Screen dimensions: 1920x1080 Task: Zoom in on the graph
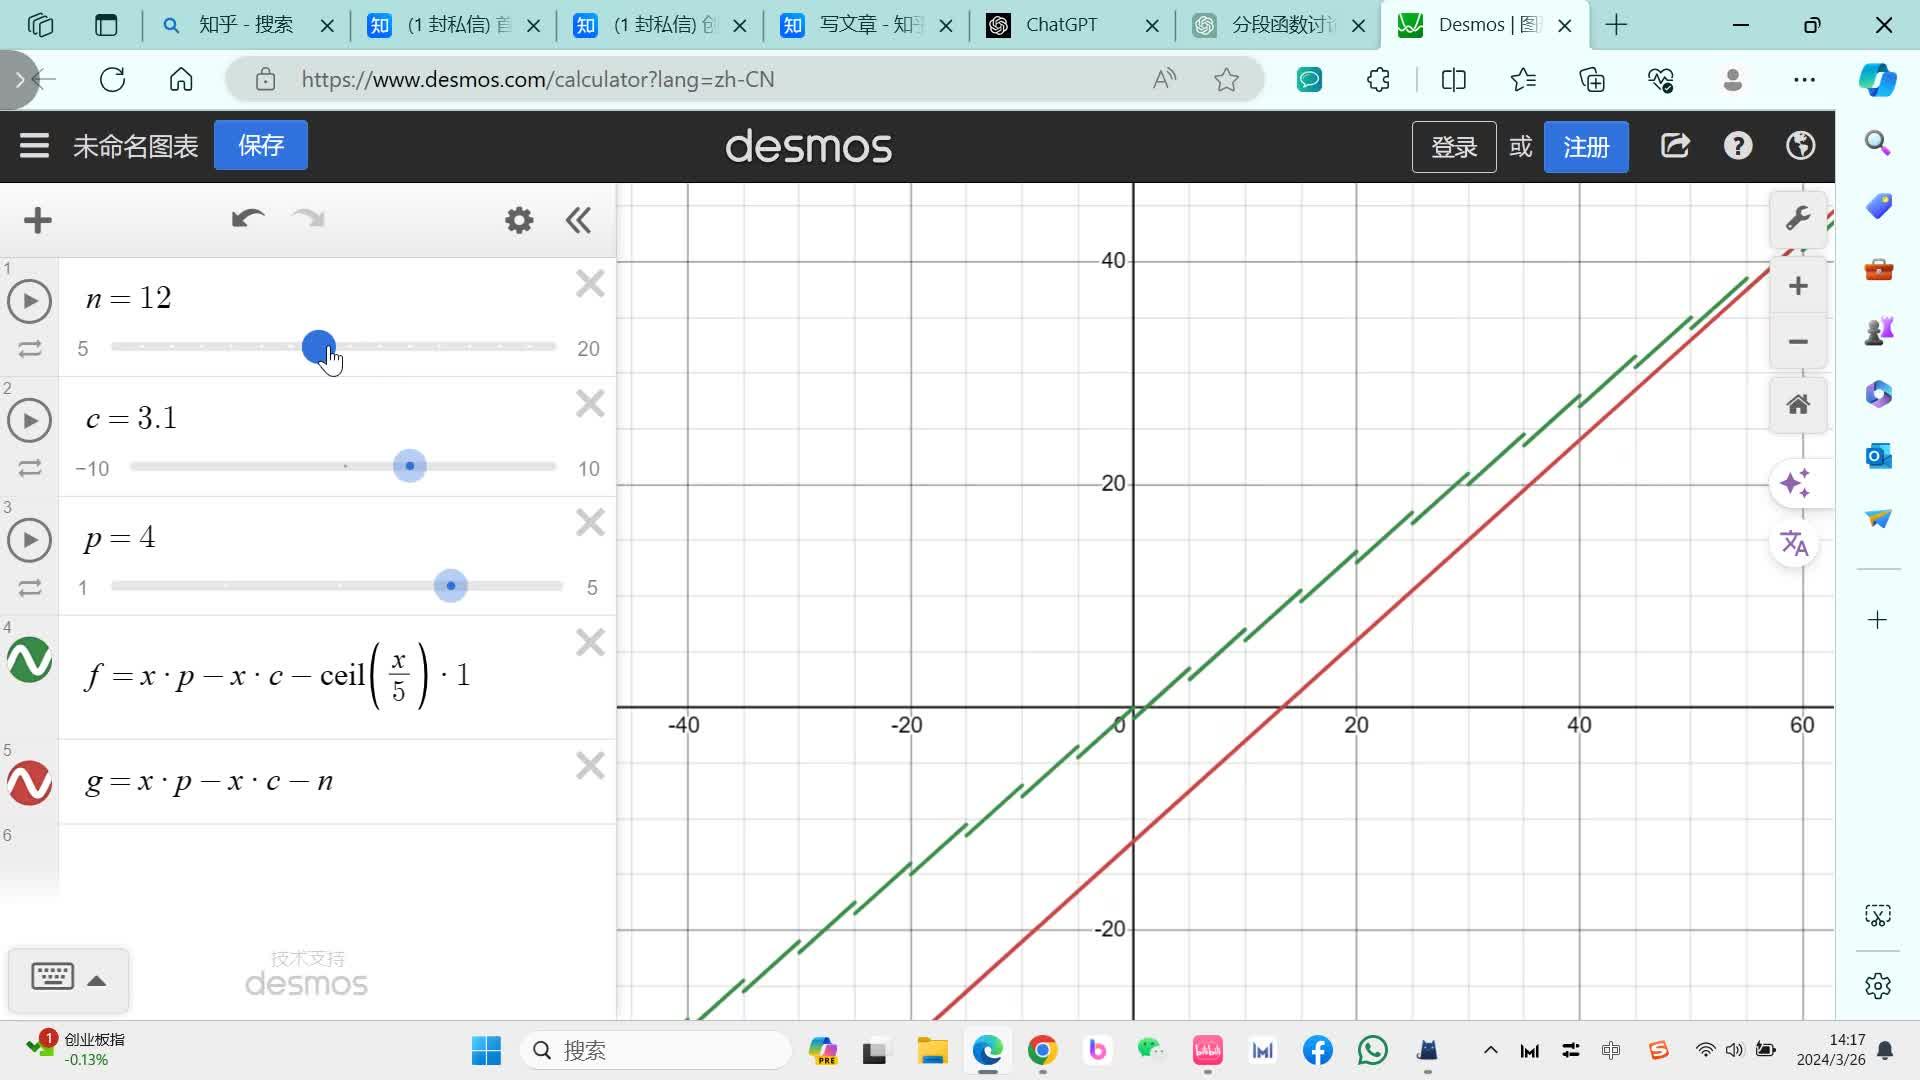[x=1798, y=286]
